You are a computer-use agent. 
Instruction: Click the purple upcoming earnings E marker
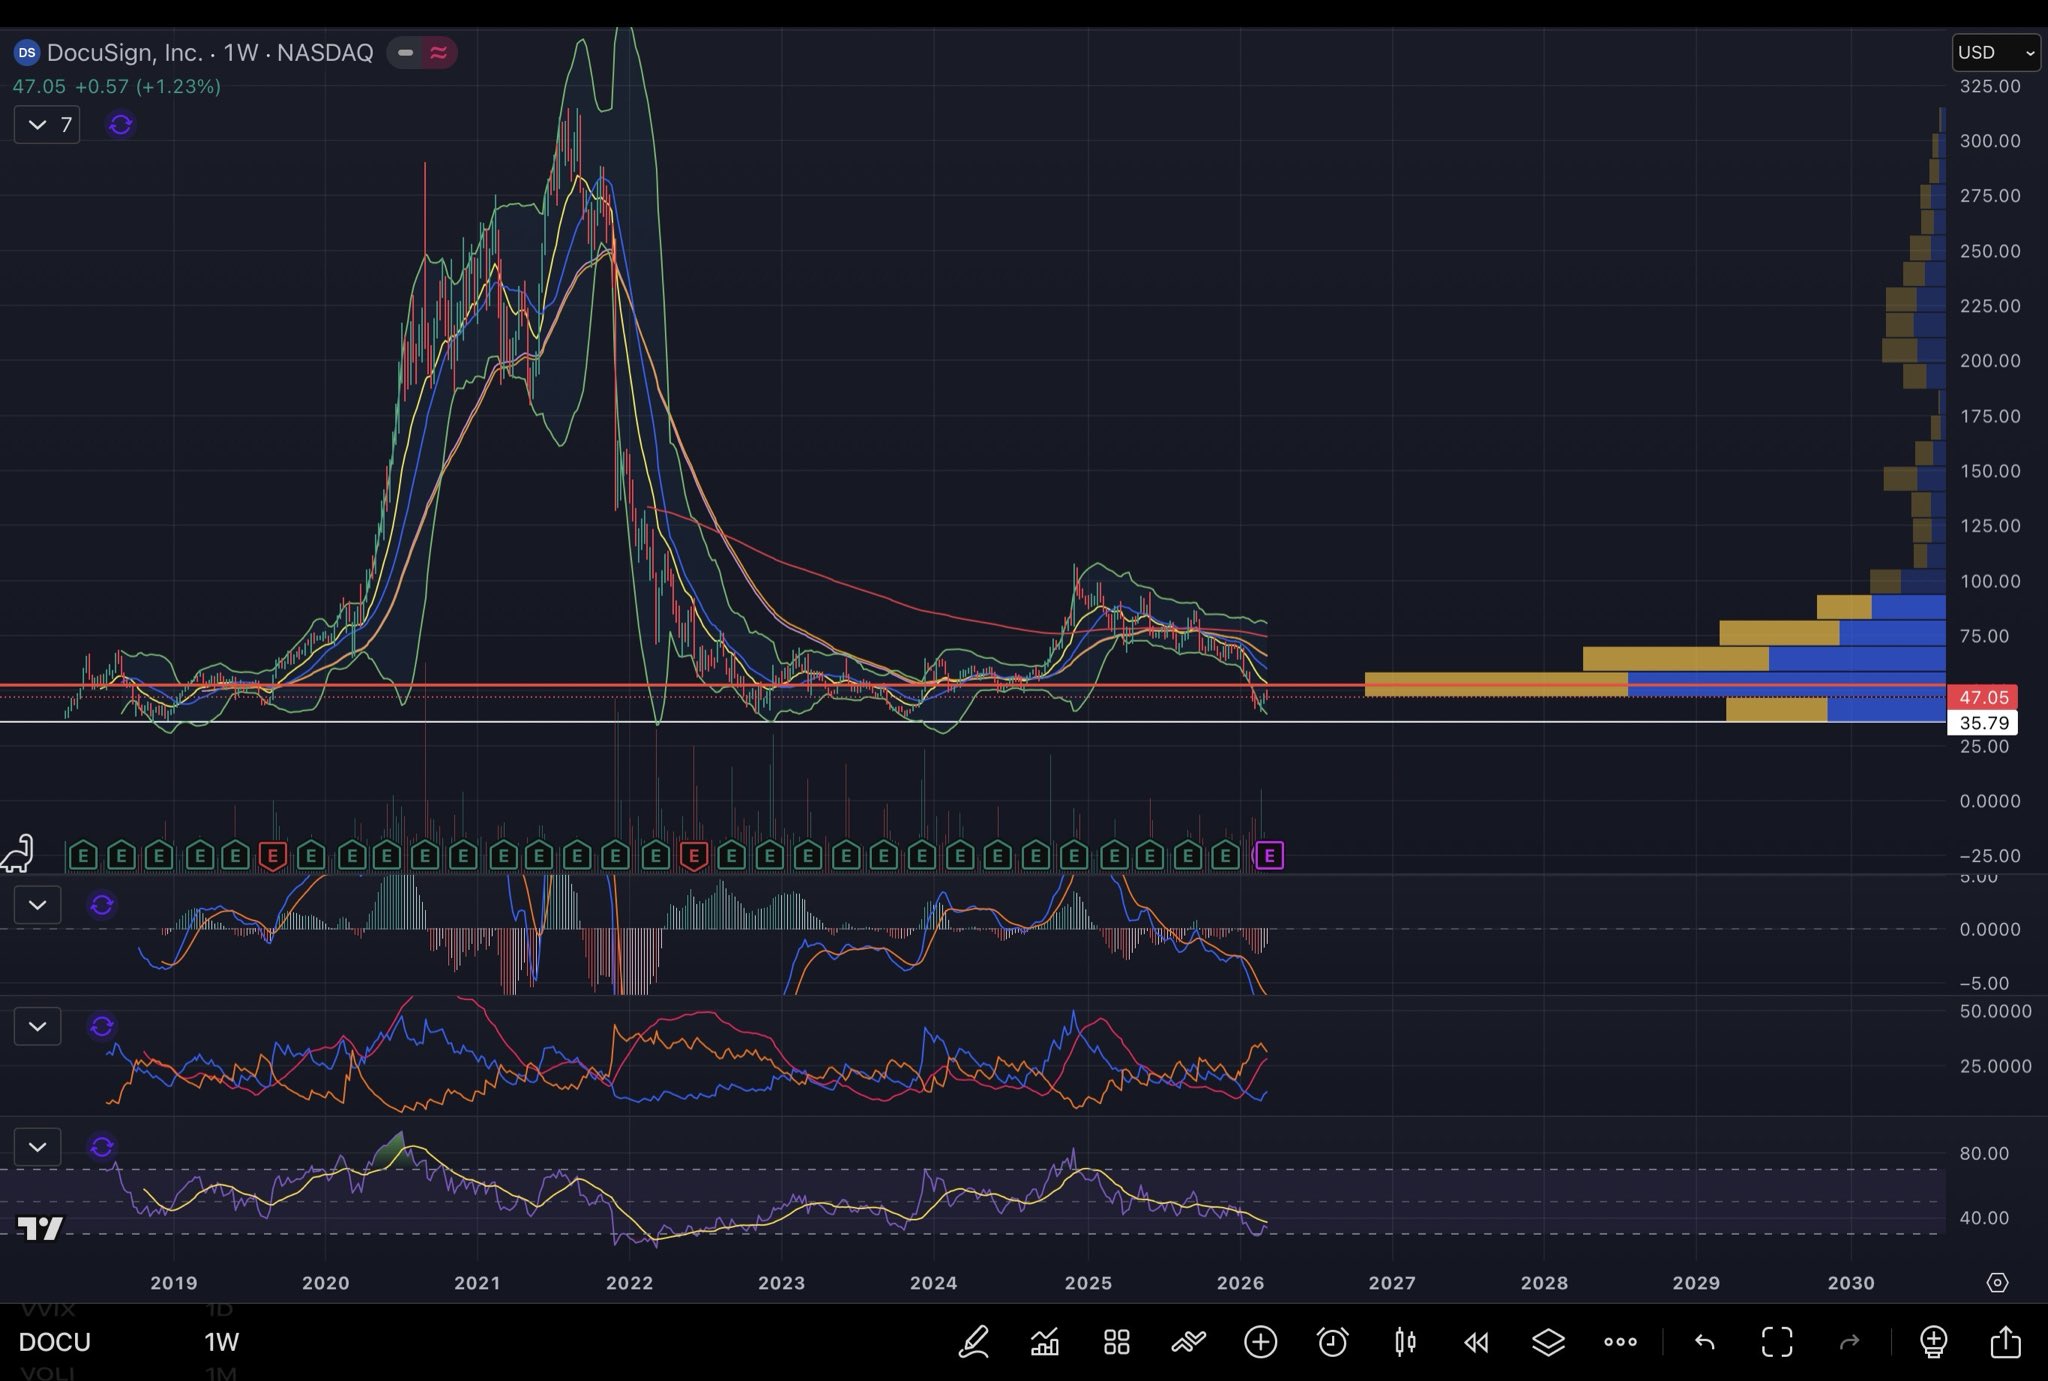click(1269, 856)
